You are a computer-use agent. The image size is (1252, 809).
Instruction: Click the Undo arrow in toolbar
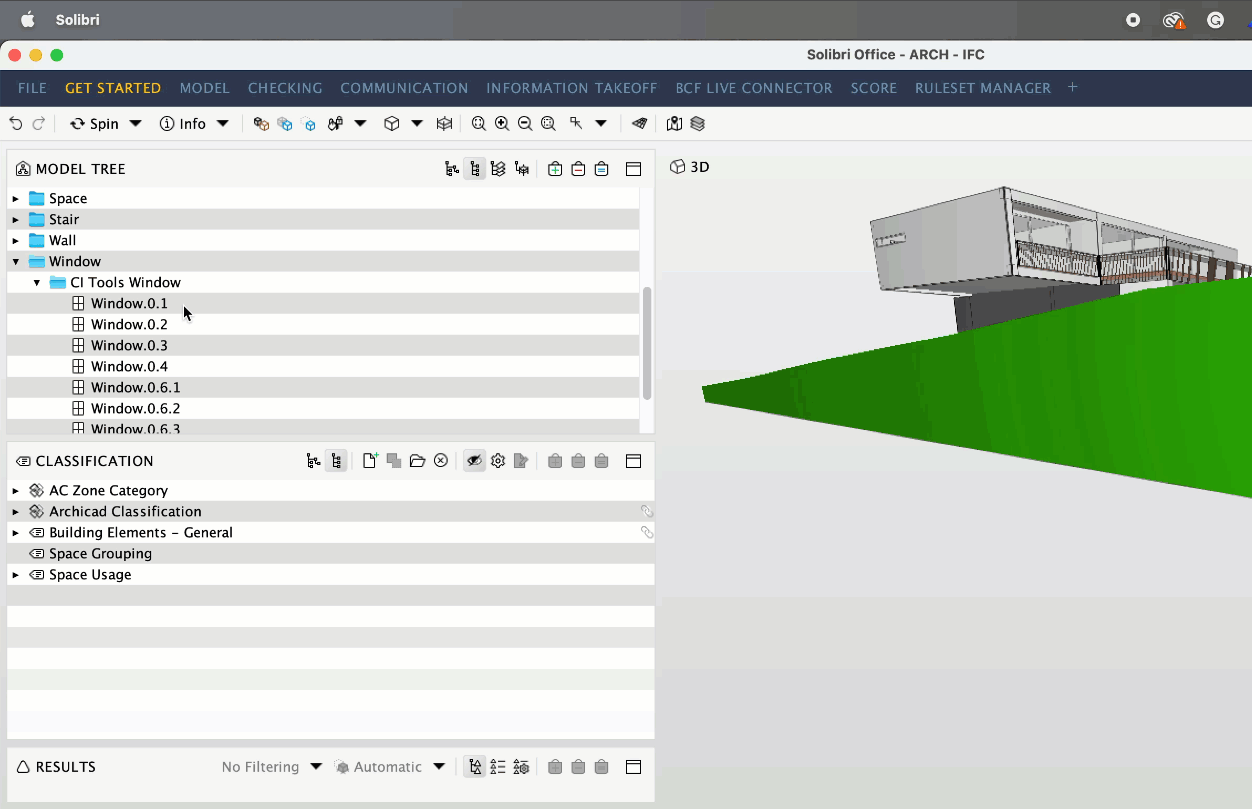[x=16, y=124]
